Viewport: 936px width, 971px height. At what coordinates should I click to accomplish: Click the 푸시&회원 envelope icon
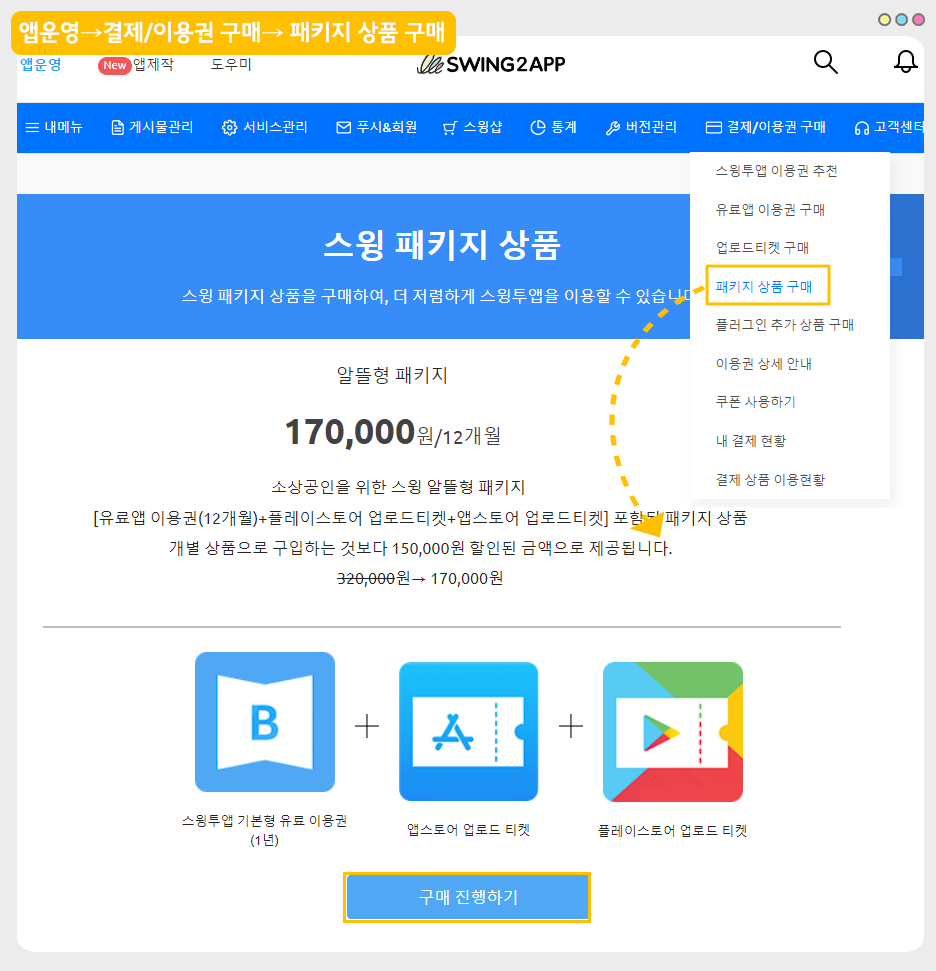coord(343,128)
